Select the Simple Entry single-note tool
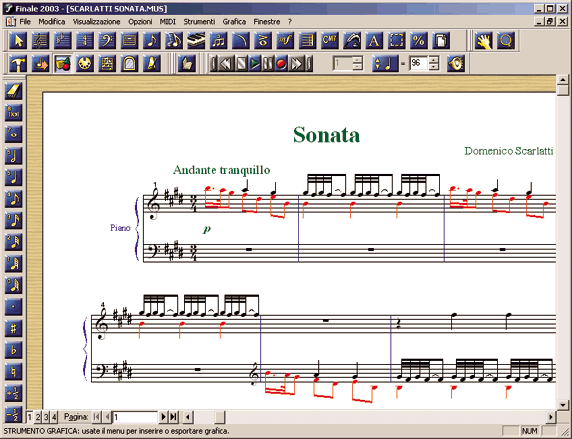This screenshot has height=439, width=572. [x=151, y=41]
